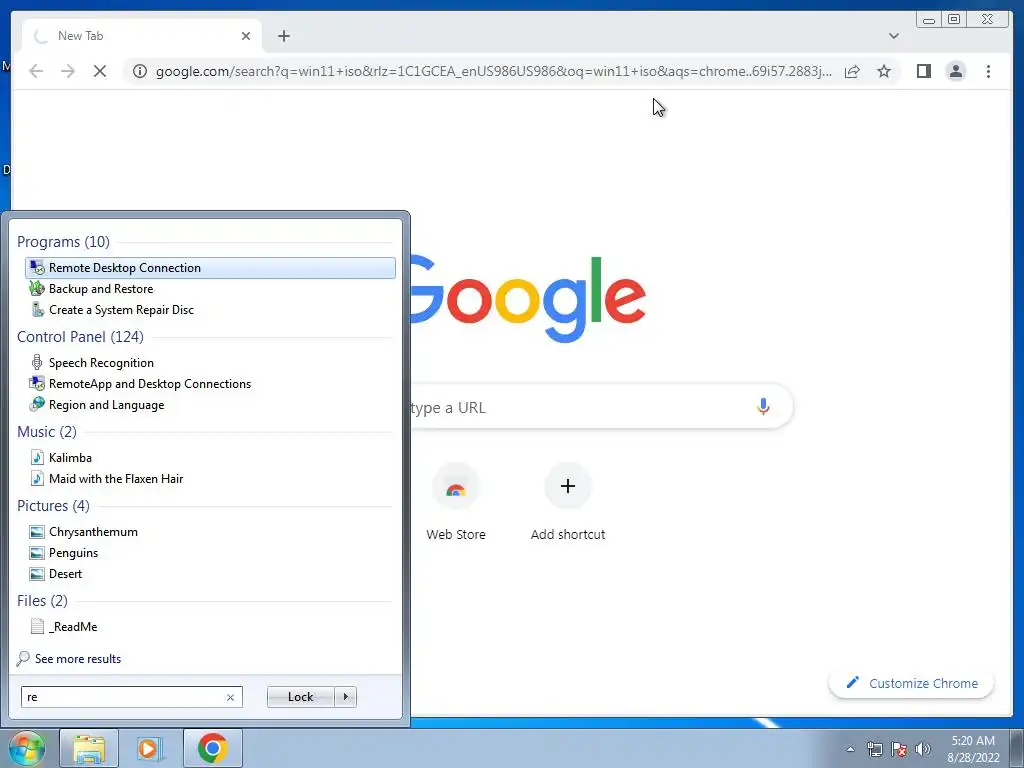
Task: Open volume speaker tray icon
Action: [923, 749]
